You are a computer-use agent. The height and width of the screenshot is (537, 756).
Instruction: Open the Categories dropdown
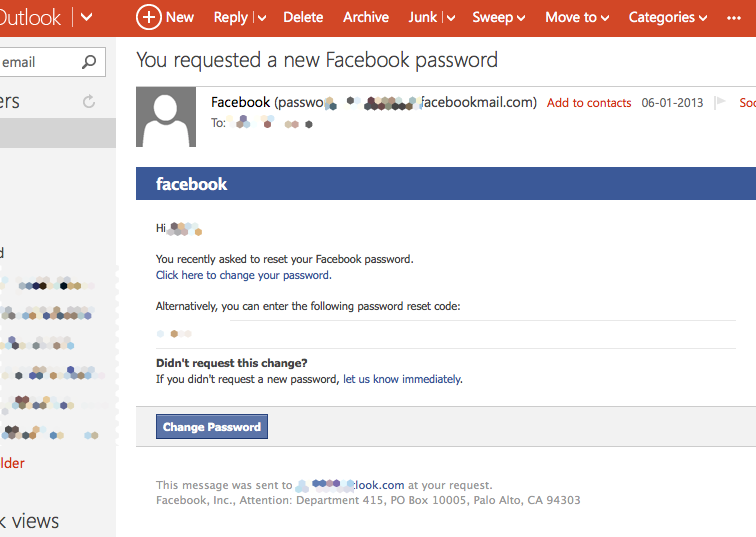tap(668, 17)
